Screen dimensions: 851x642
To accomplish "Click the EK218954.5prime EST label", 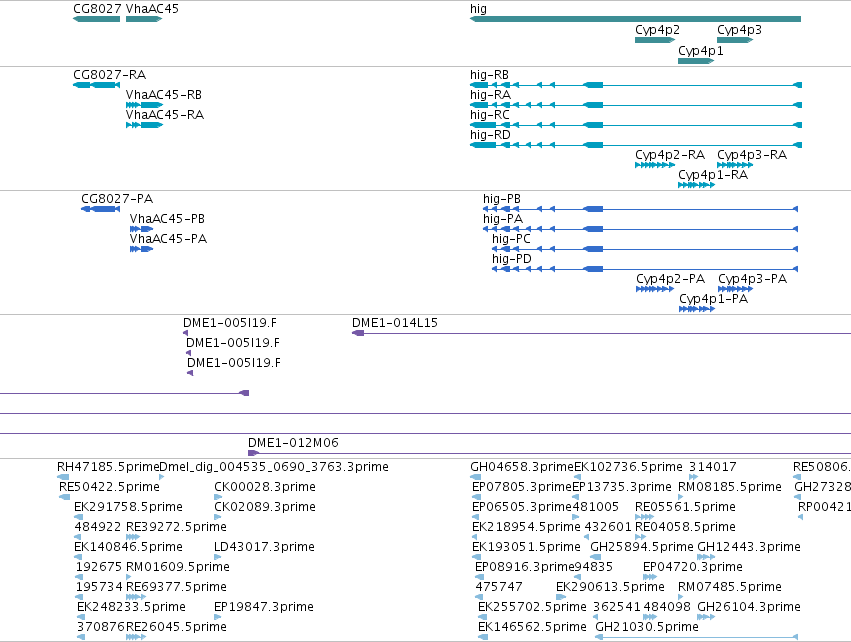I will tap(526, 527).
